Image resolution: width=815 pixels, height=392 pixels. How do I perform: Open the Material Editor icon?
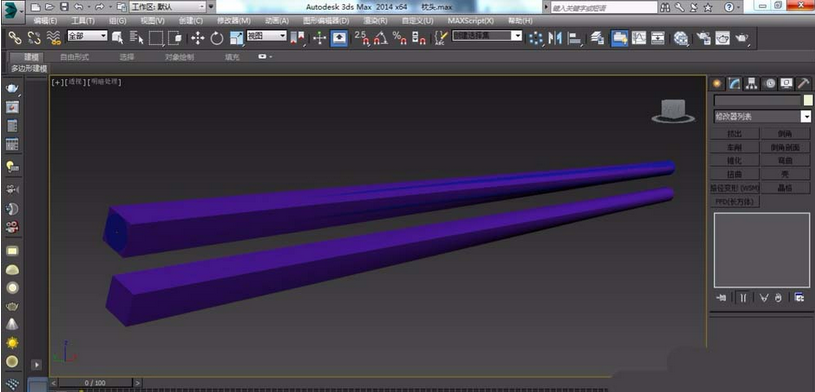(x=681, y=38)
